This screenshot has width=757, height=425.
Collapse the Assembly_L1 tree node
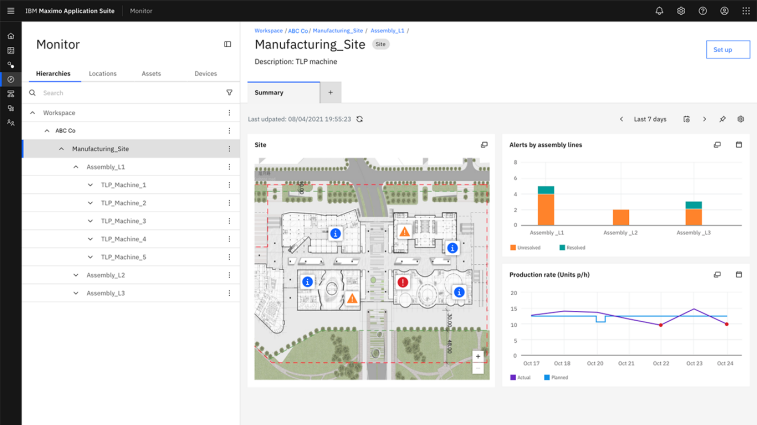[x=76, y=167]
